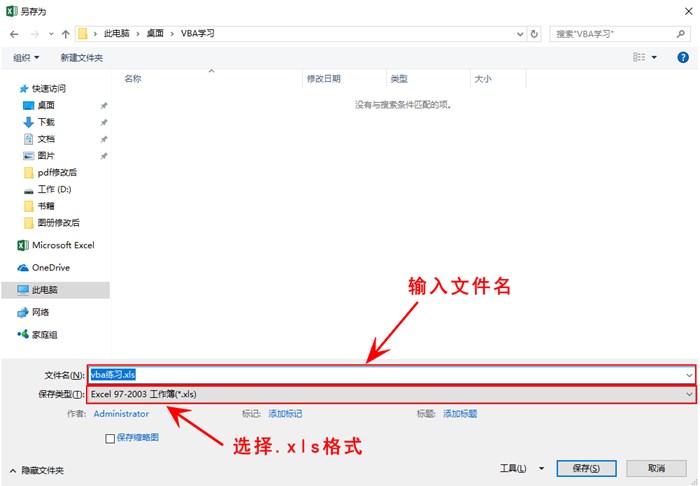Viewport: 700px width, 486px height.
Task: Open the 网络 location in the sidebar
Action: (40, 312)
